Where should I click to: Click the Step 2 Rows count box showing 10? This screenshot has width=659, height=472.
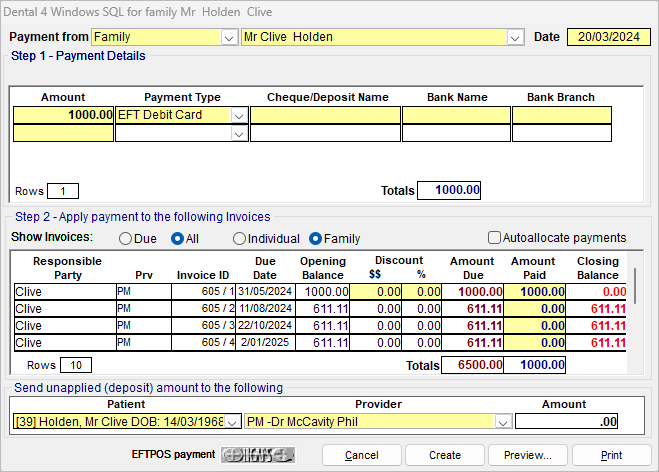(76, 365)
